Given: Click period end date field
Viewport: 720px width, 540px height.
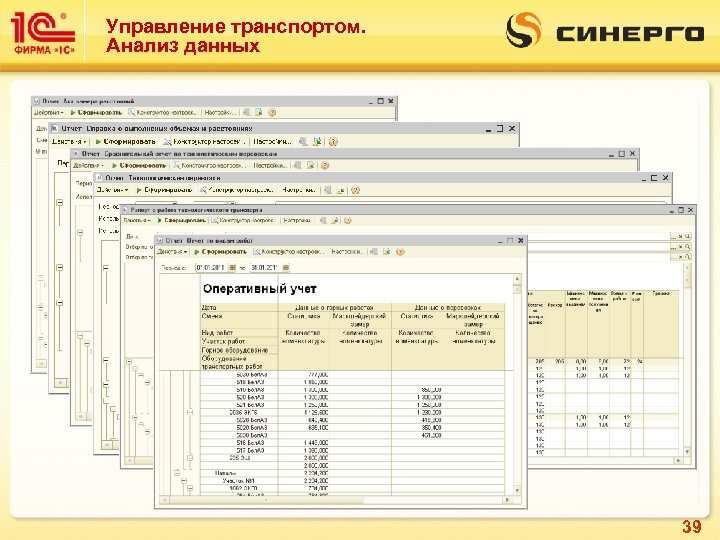Looking at the screenshot, I should click(265, 268).
